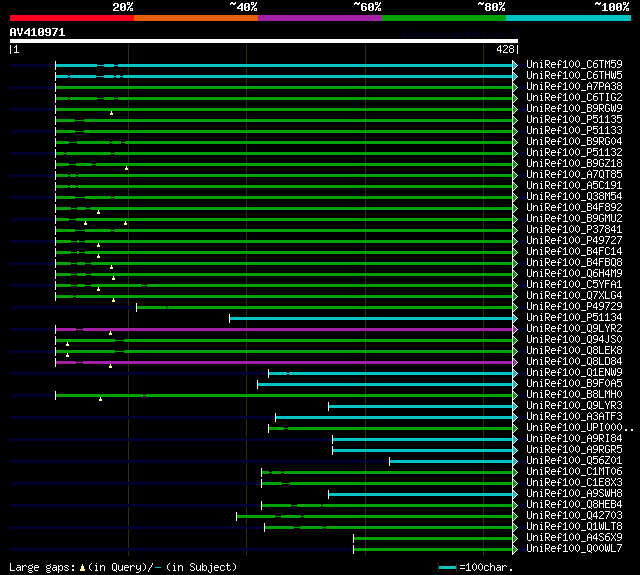640x575 pixels.
Task: Open the UniRef100_P51132 hit label
Action: point(574,153)
